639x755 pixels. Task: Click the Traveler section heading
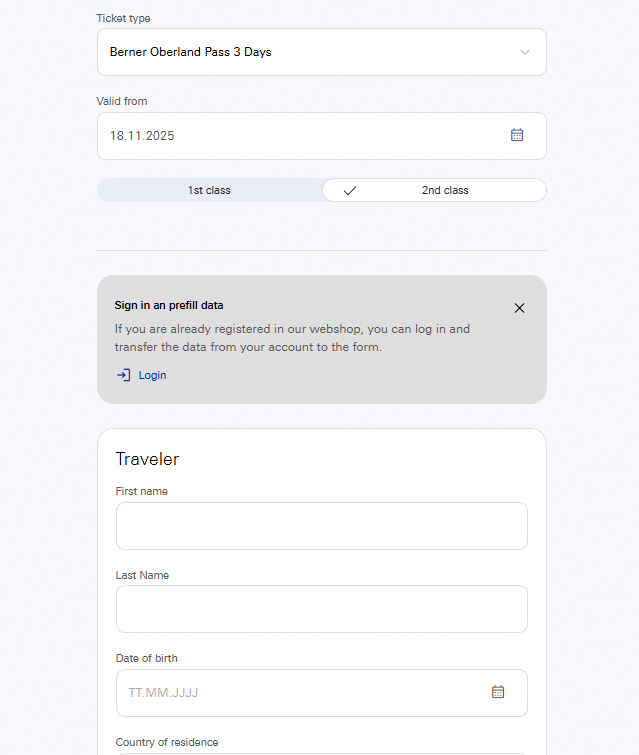tap(147, 459)
